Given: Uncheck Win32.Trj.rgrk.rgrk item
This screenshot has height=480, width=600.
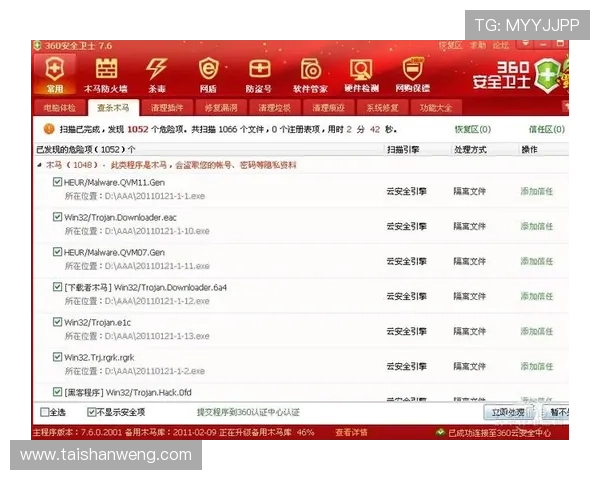Looking at the screenshot, I should coord(57,357).
